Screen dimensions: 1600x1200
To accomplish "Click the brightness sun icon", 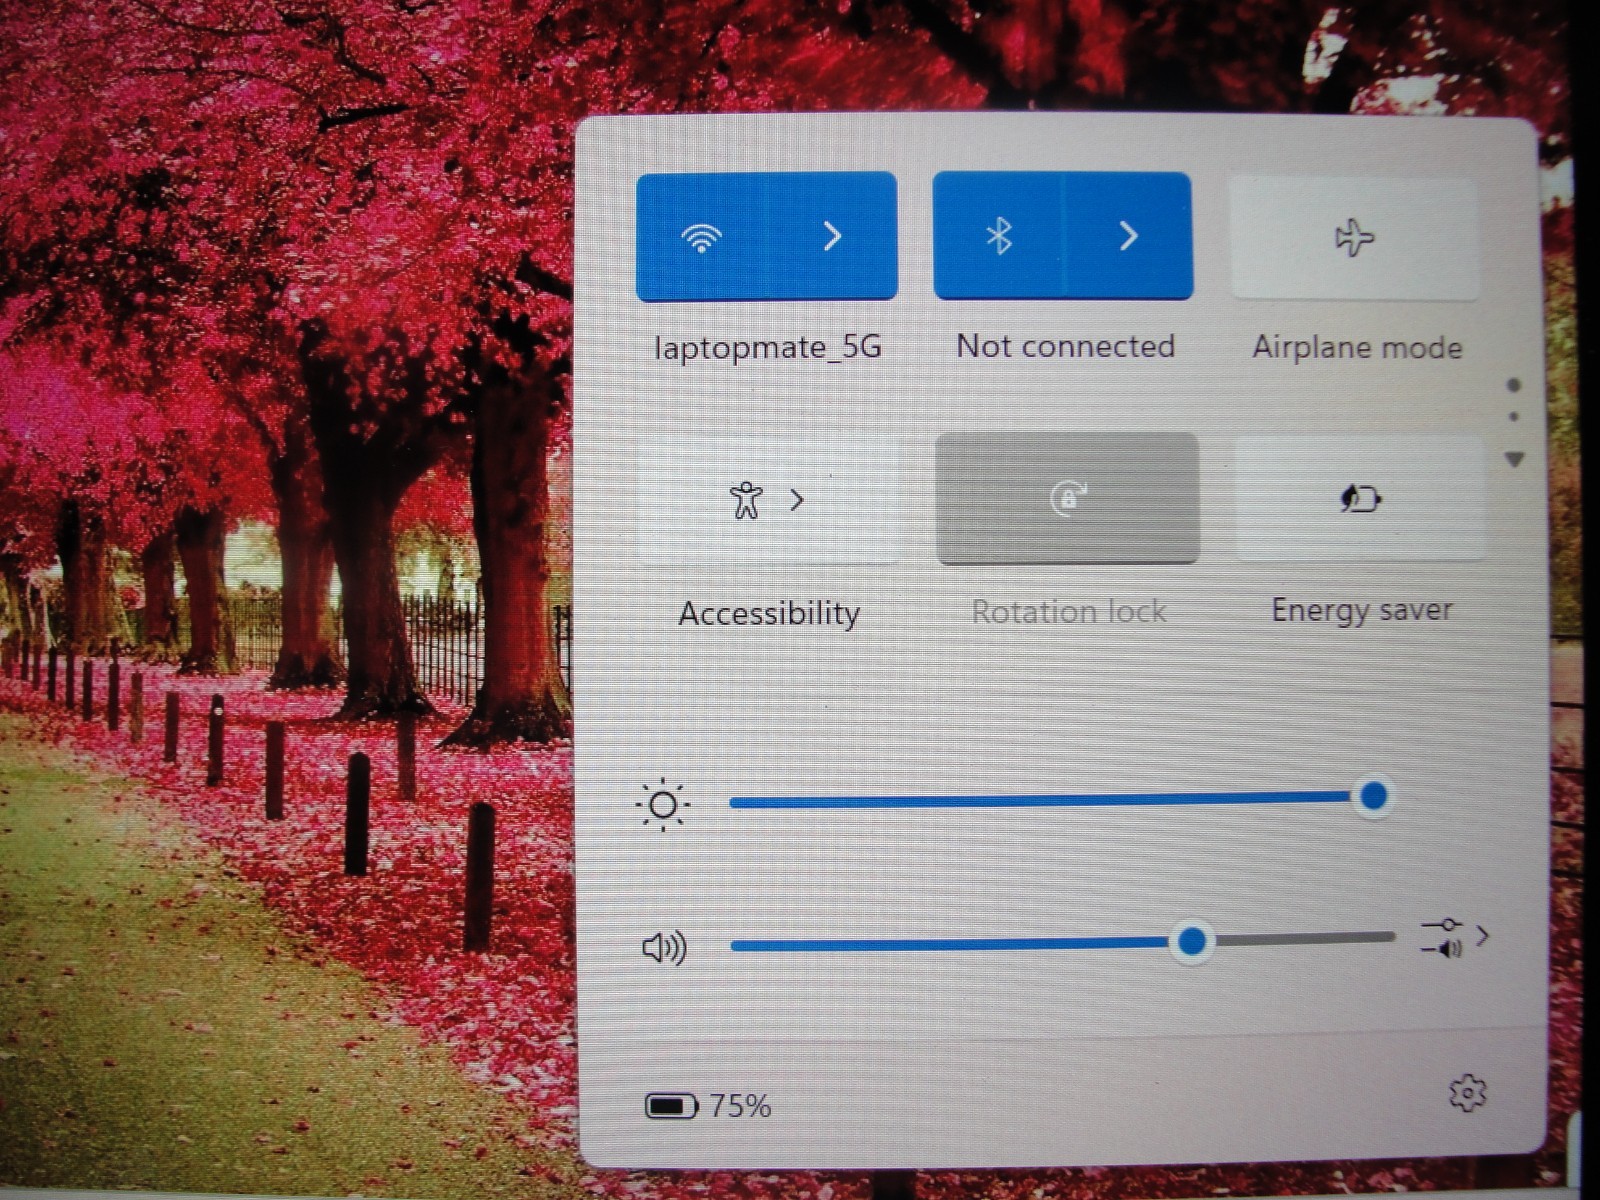I will click(662, 805).
